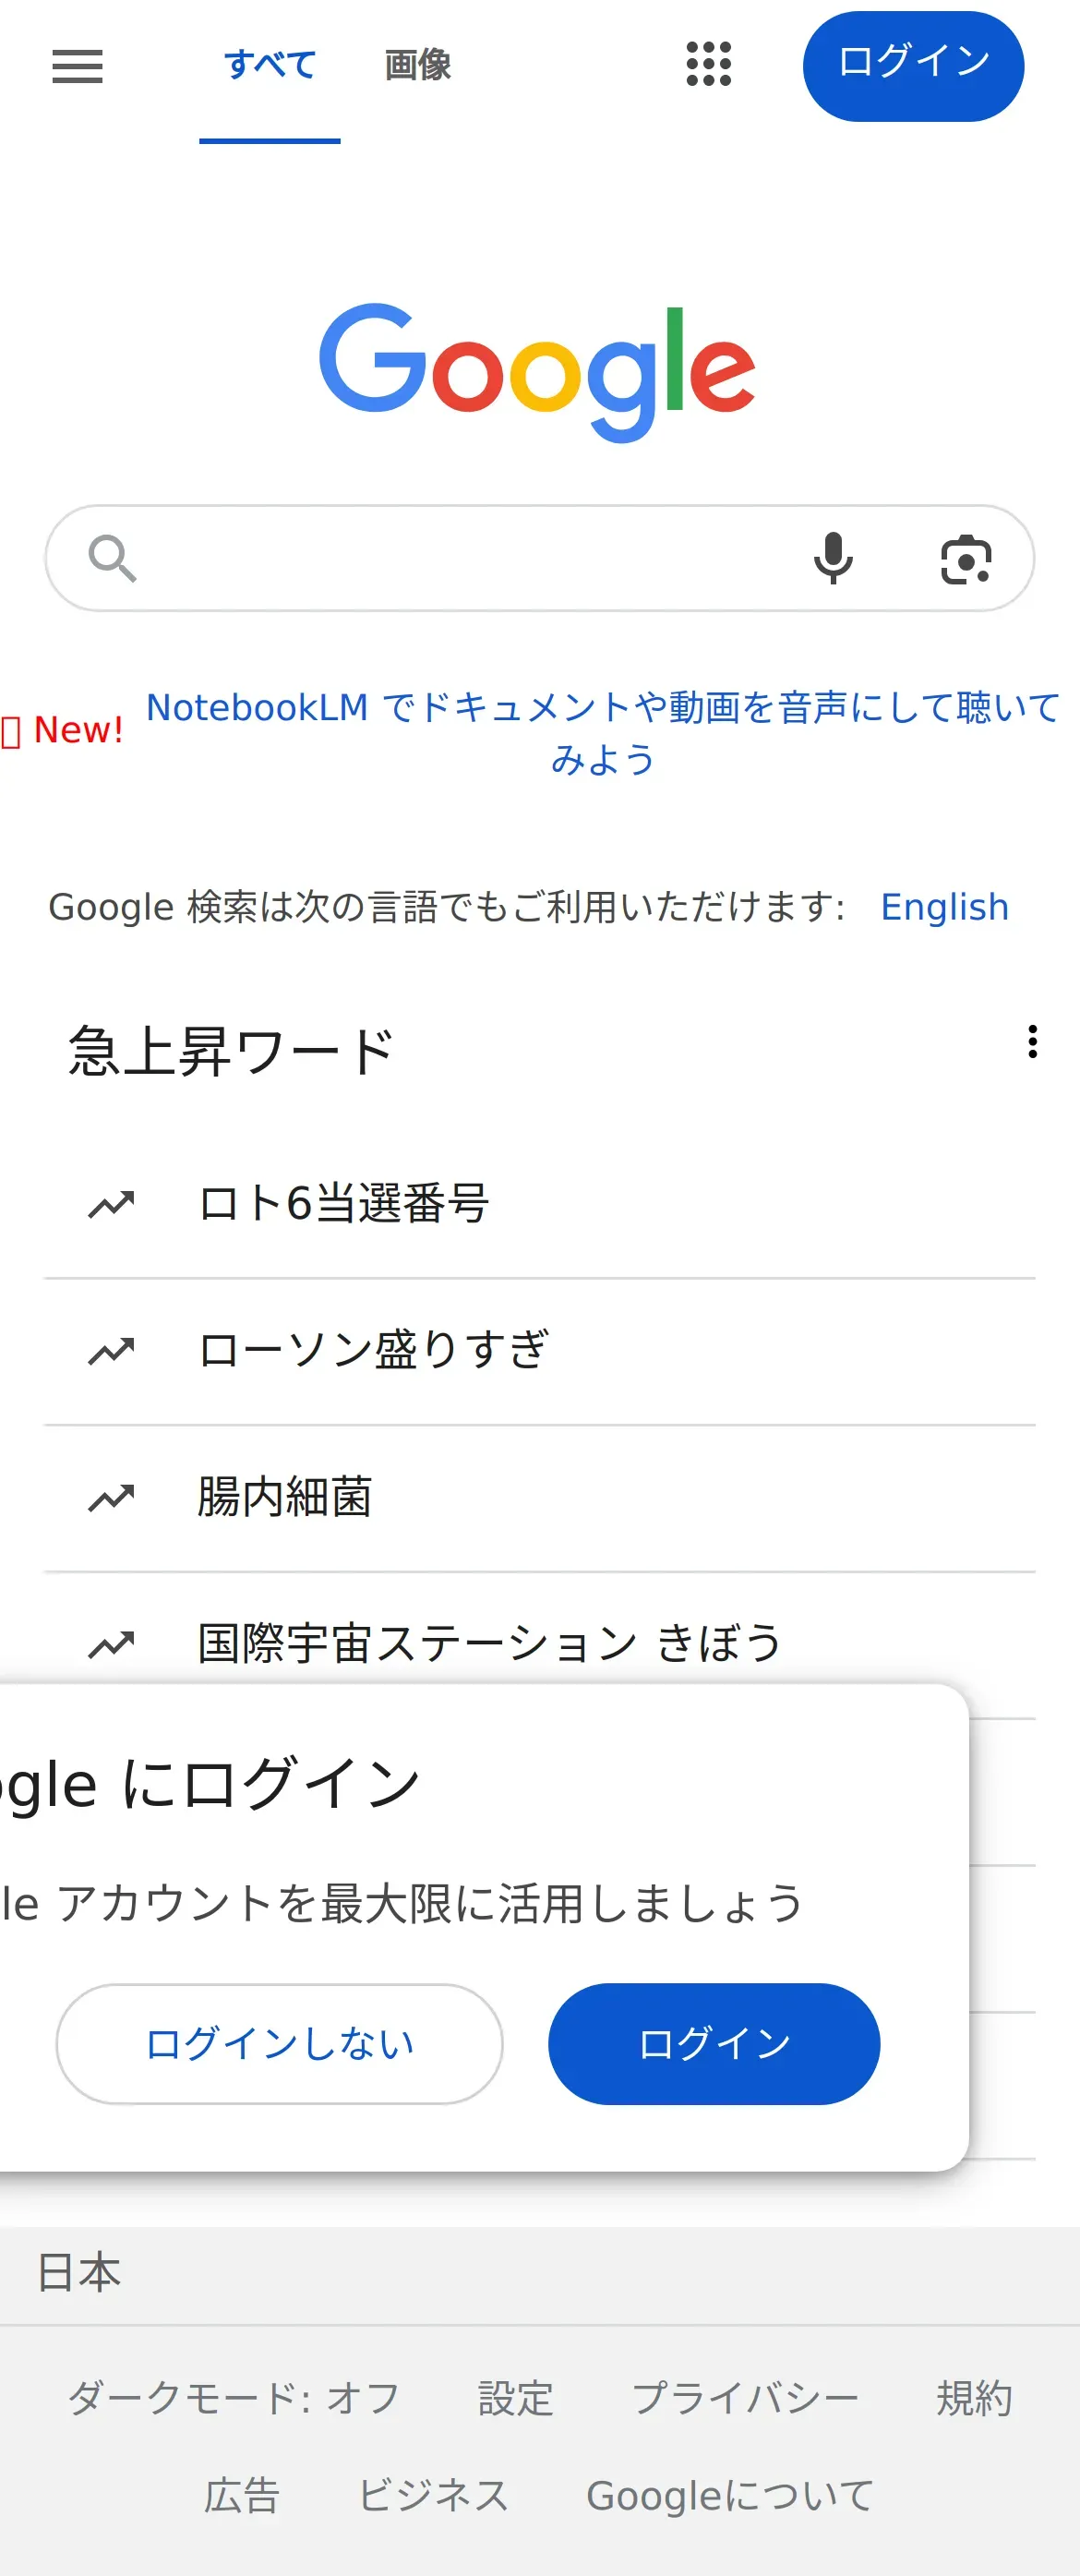Open trending searches three-dot options
This screenshot has height=2576, width=1080.
coord(1032,1042)
